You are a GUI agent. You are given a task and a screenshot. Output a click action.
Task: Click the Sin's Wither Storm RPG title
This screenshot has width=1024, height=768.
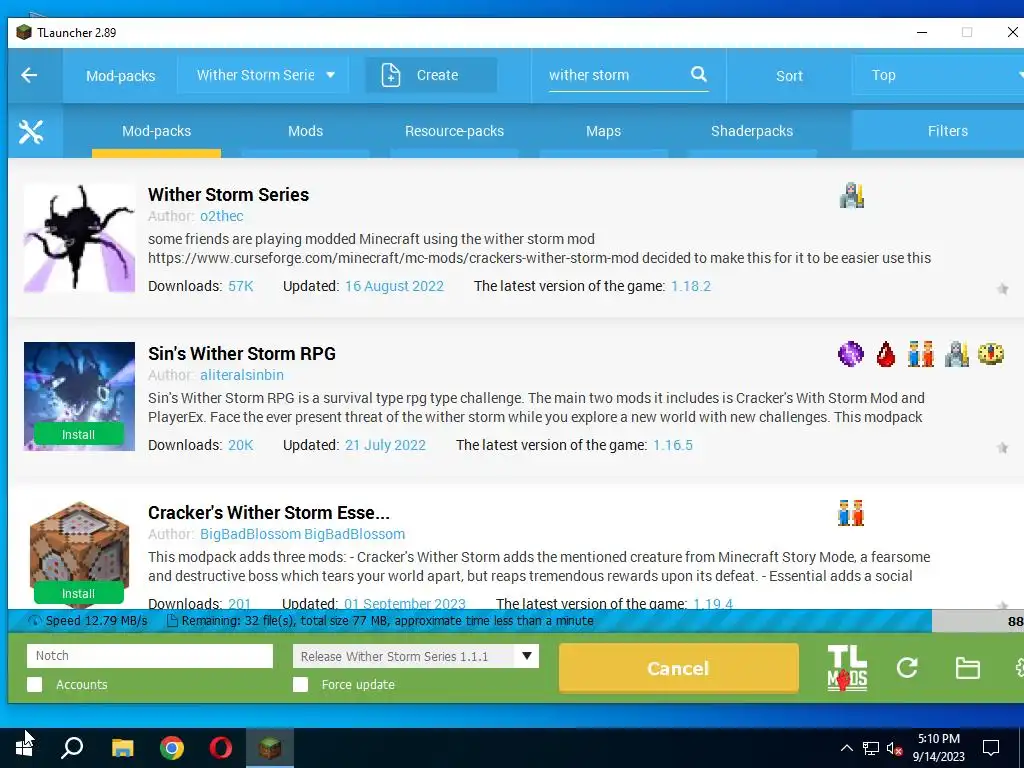click(x=242, y=354)
